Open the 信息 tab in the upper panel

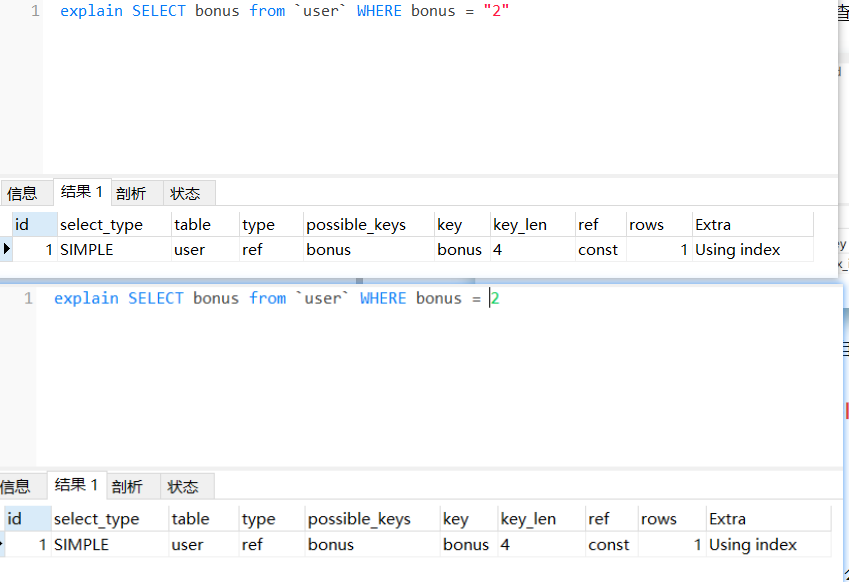click(22, 193)
